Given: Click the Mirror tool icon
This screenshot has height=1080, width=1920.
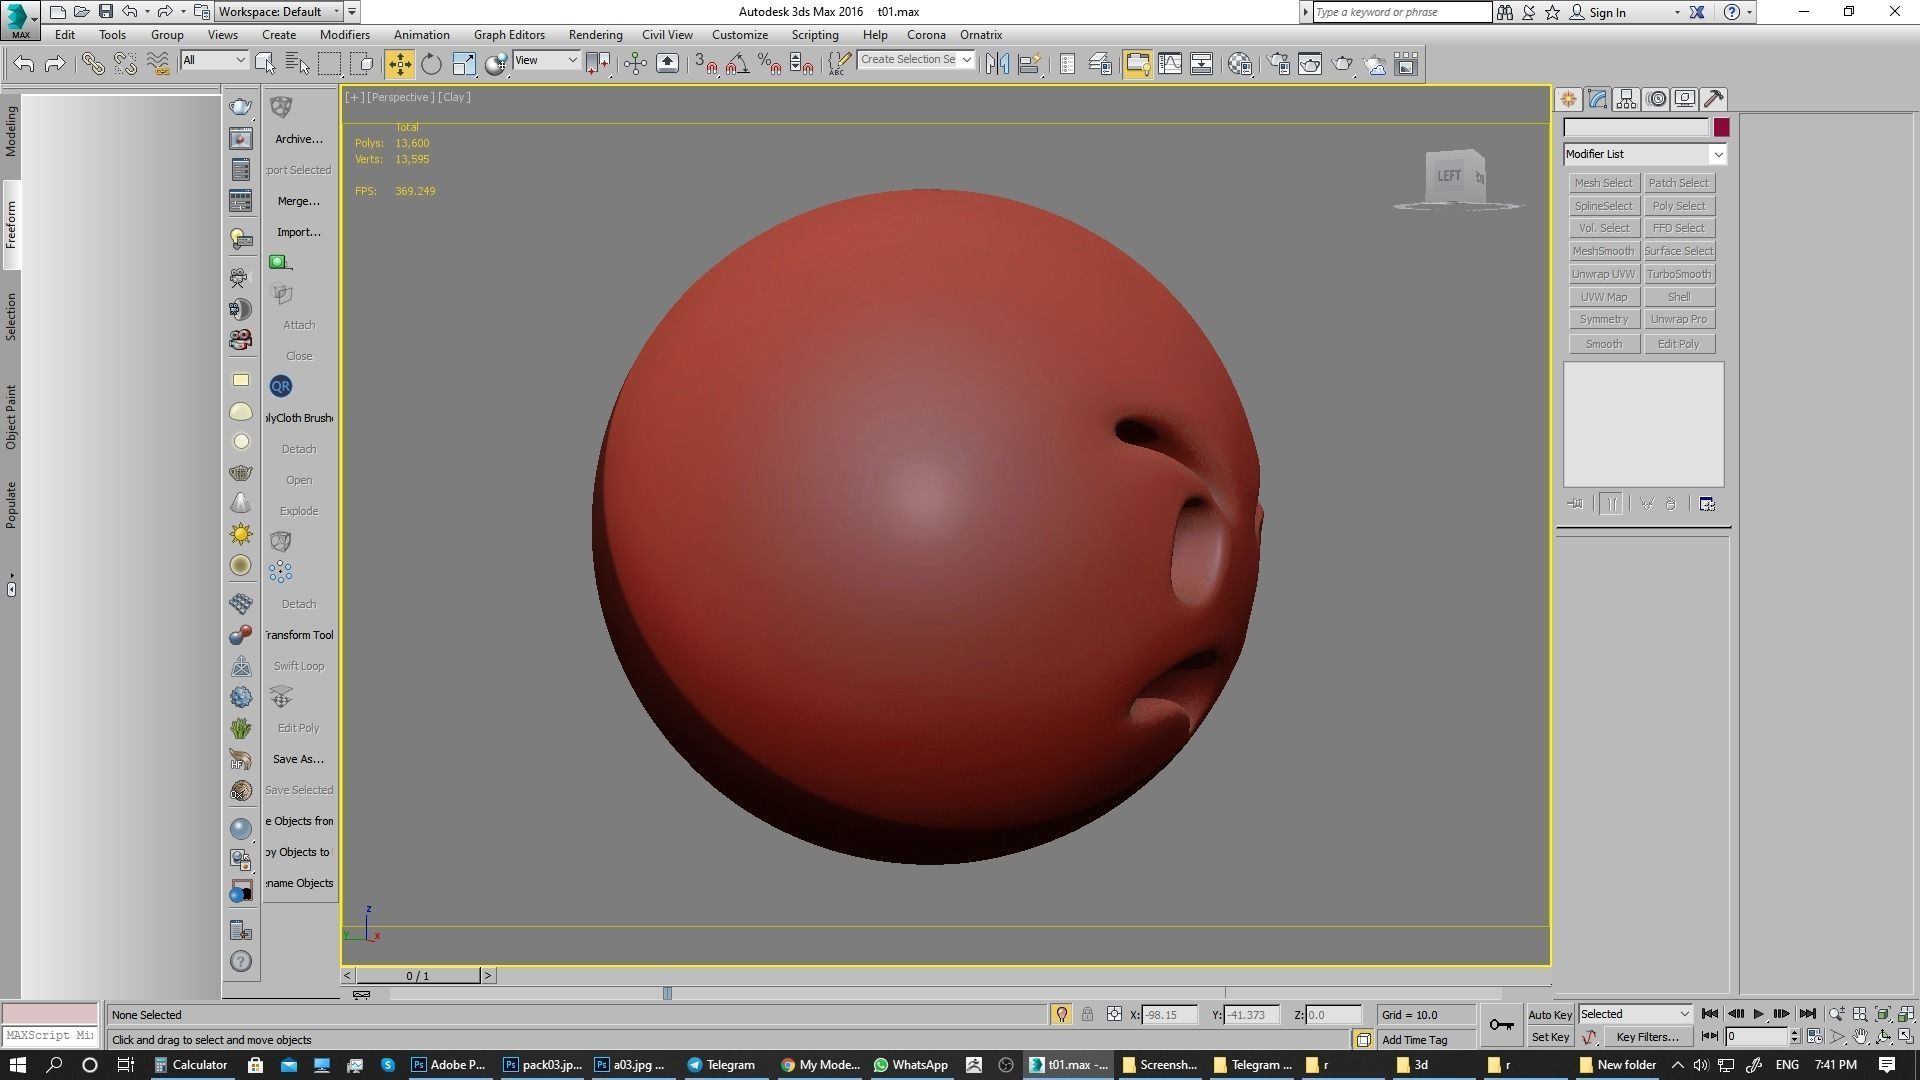Looking at the screenshot, I should point(997,64).
